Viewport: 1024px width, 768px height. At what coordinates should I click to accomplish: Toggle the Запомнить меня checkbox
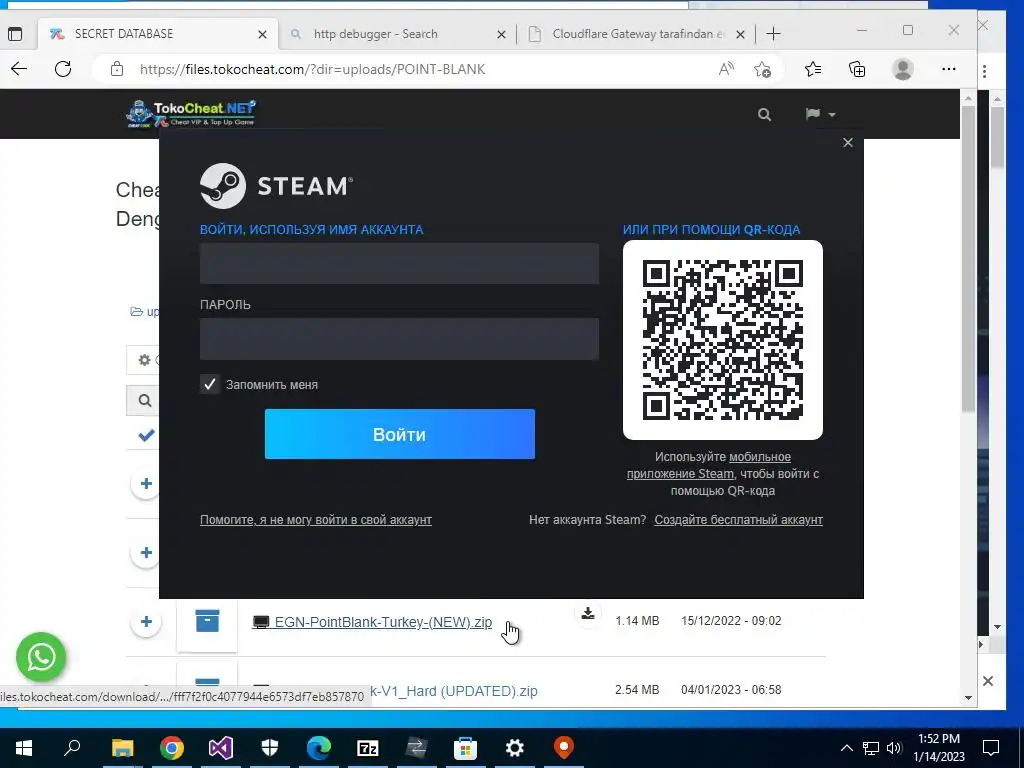click(210, 384)
